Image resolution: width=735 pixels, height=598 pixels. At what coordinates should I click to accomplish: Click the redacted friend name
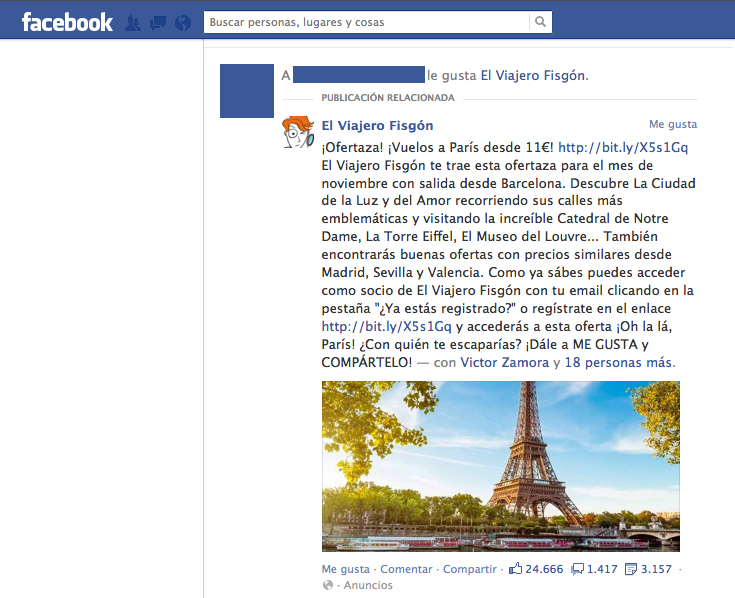pyautogui.click(x=359, y=75)
